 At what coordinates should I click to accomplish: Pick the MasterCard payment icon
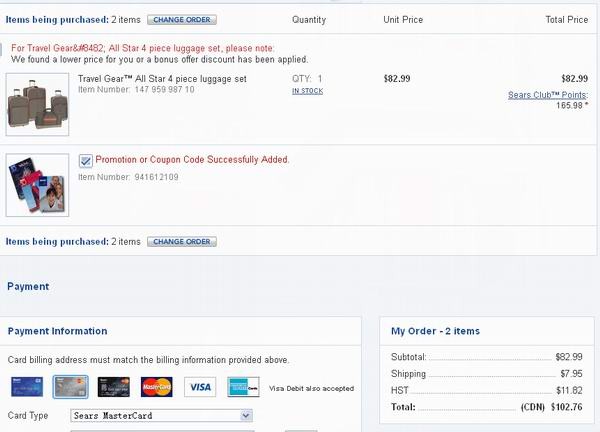(157, 387)
